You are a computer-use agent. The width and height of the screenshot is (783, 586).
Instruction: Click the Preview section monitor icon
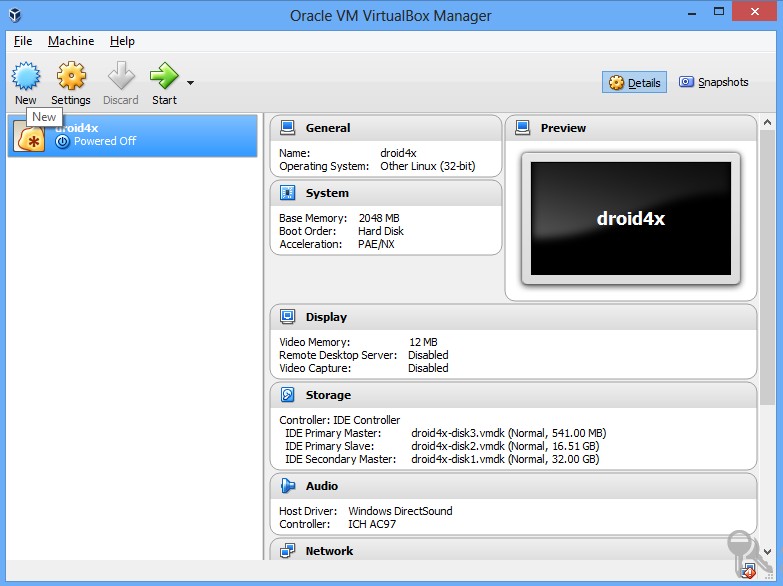(x=522, y=128)
